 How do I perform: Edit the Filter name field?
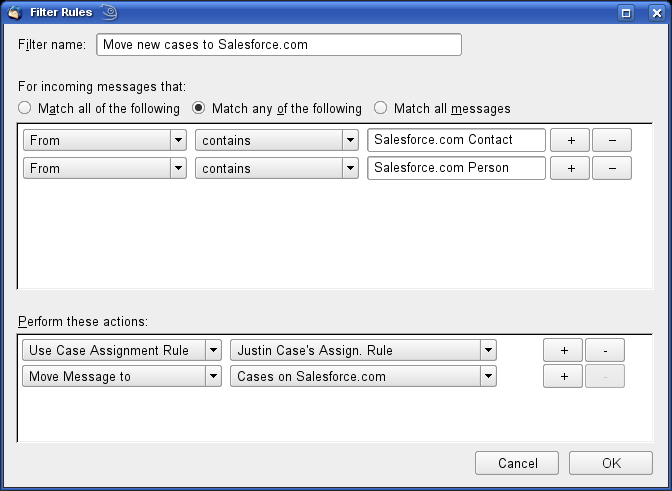coord(279,45)
